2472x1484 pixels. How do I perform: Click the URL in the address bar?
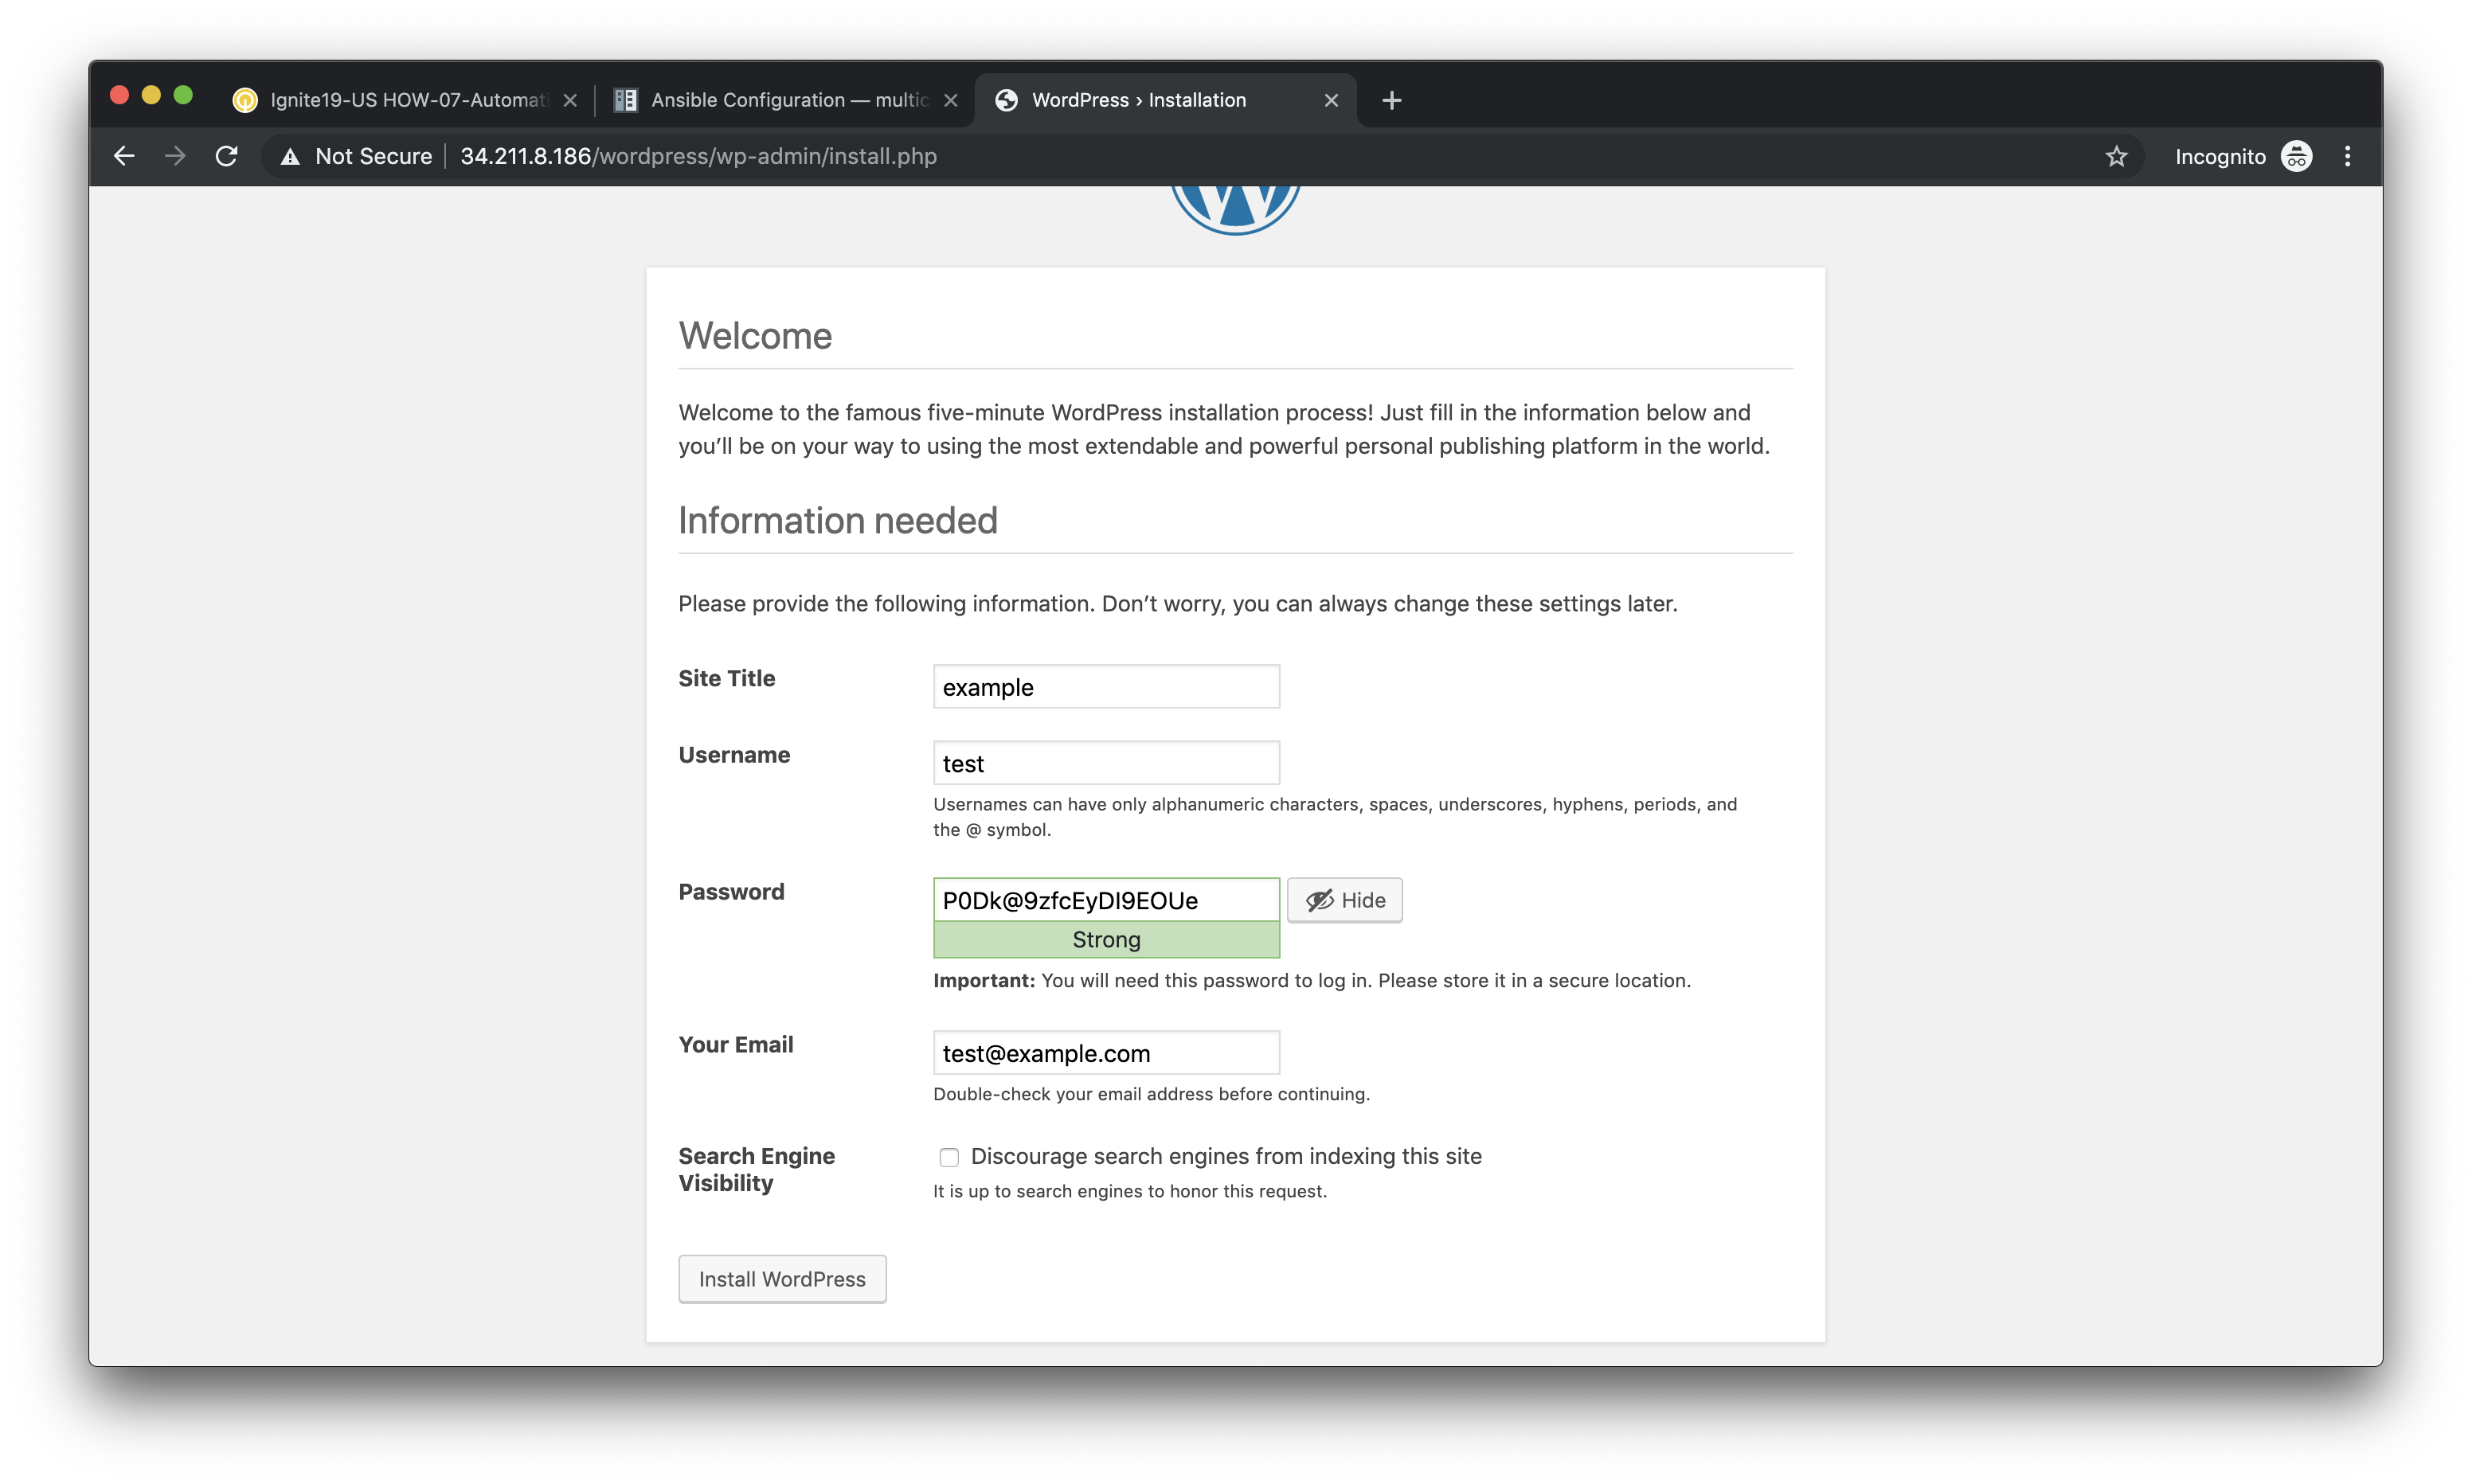point(698,156)
